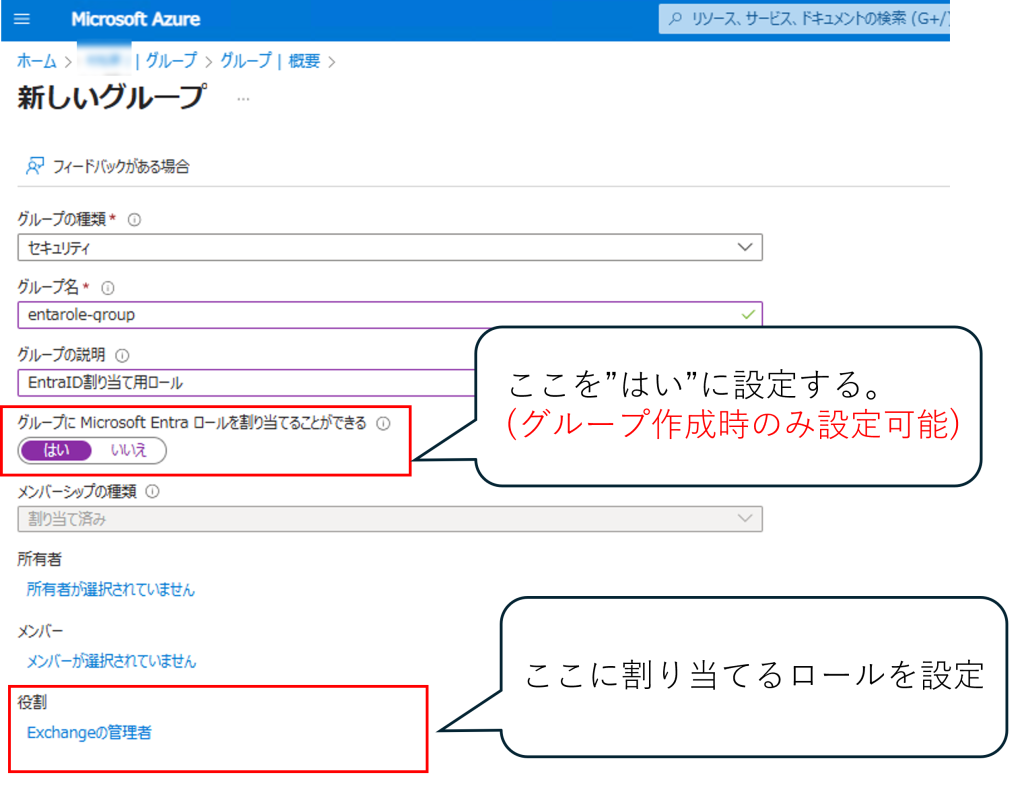The image size is (1024, 792).
Task: Click the メンバー section label
Action: click(x=40, y=631)
